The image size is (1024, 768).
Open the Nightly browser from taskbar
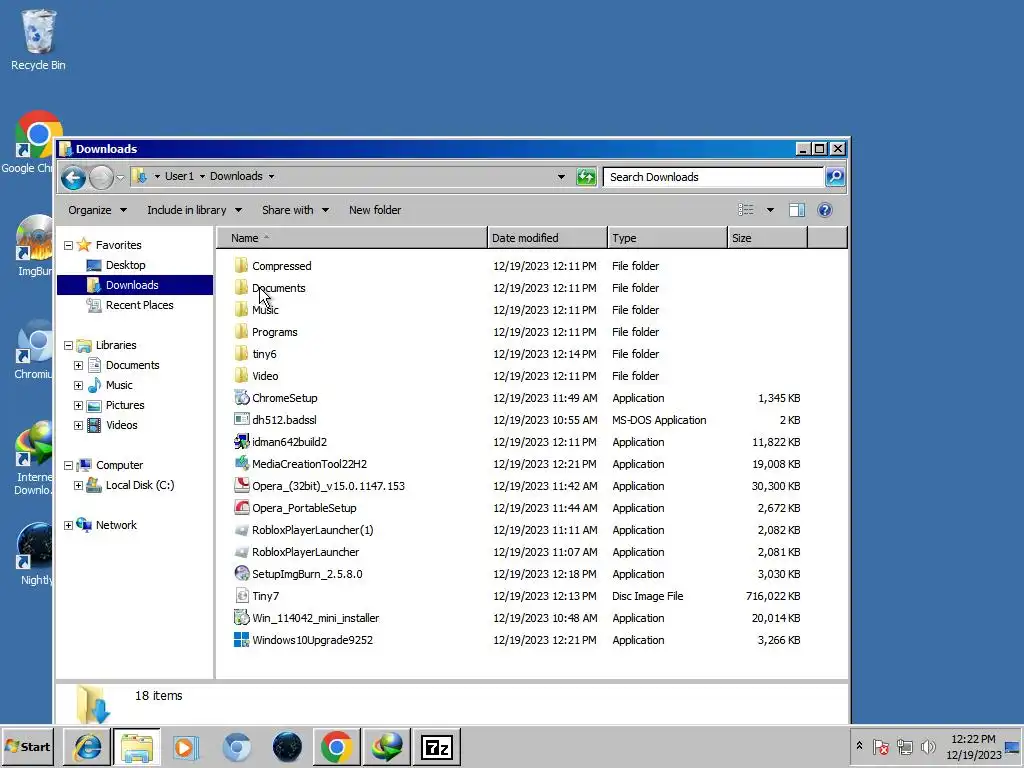coord(287,746)
